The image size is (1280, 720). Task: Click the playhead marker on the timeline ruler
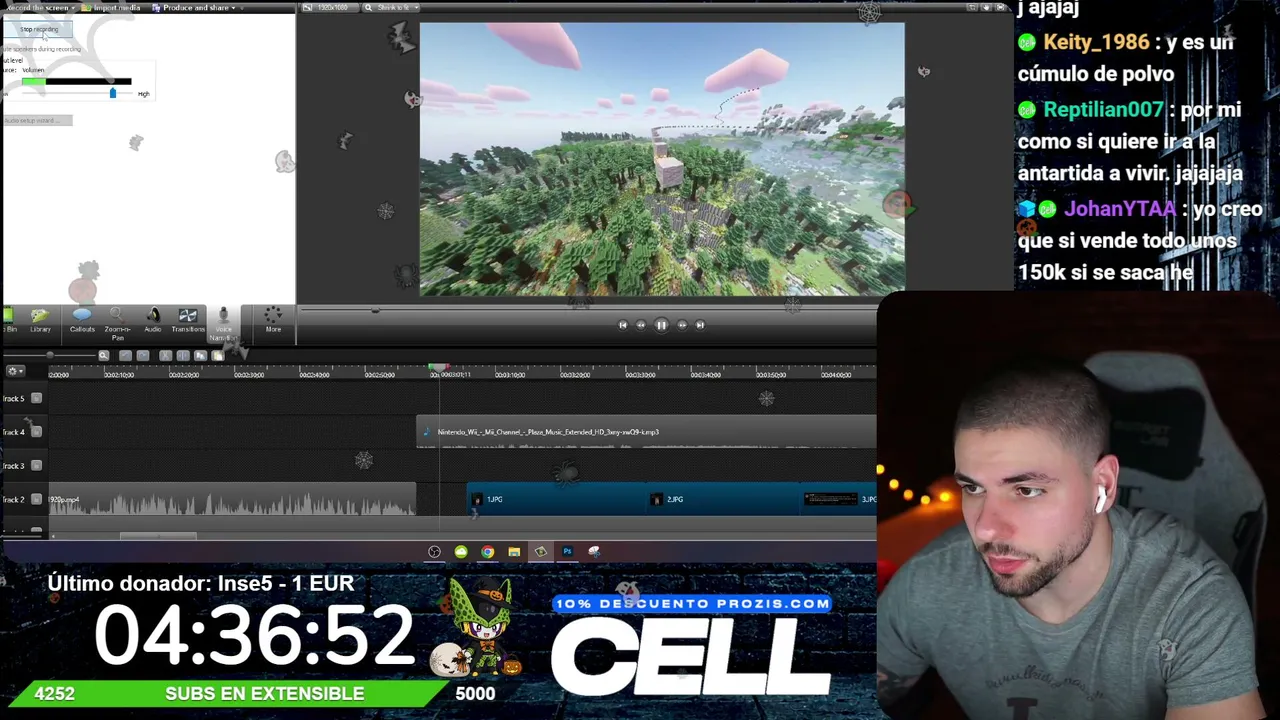(x=439, y=368)
